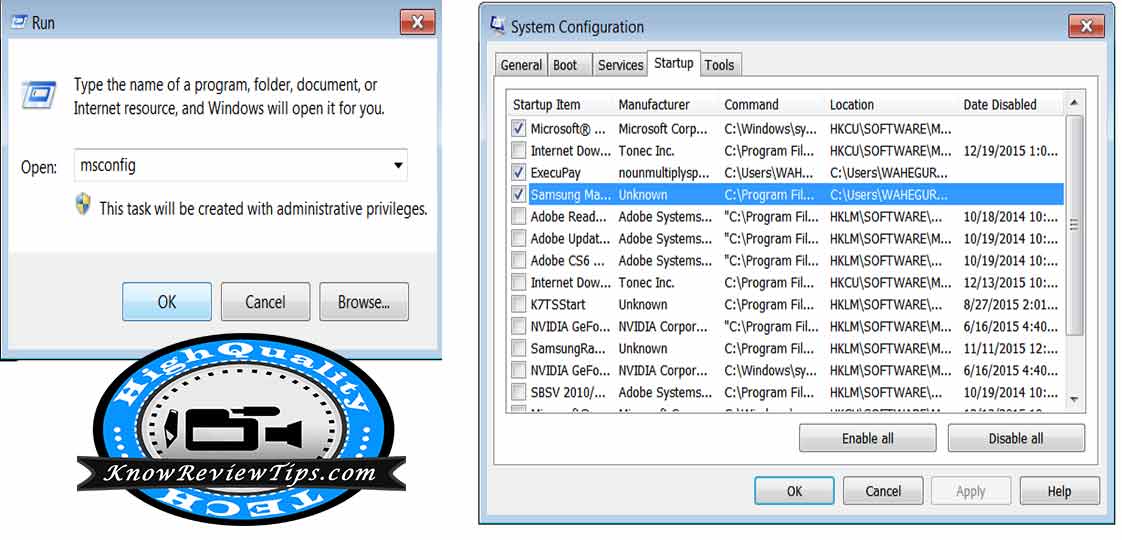The height and width of the screenshot is (540, 1122).
Task: Click Browse... in the Run dialog
Action: 363,302
